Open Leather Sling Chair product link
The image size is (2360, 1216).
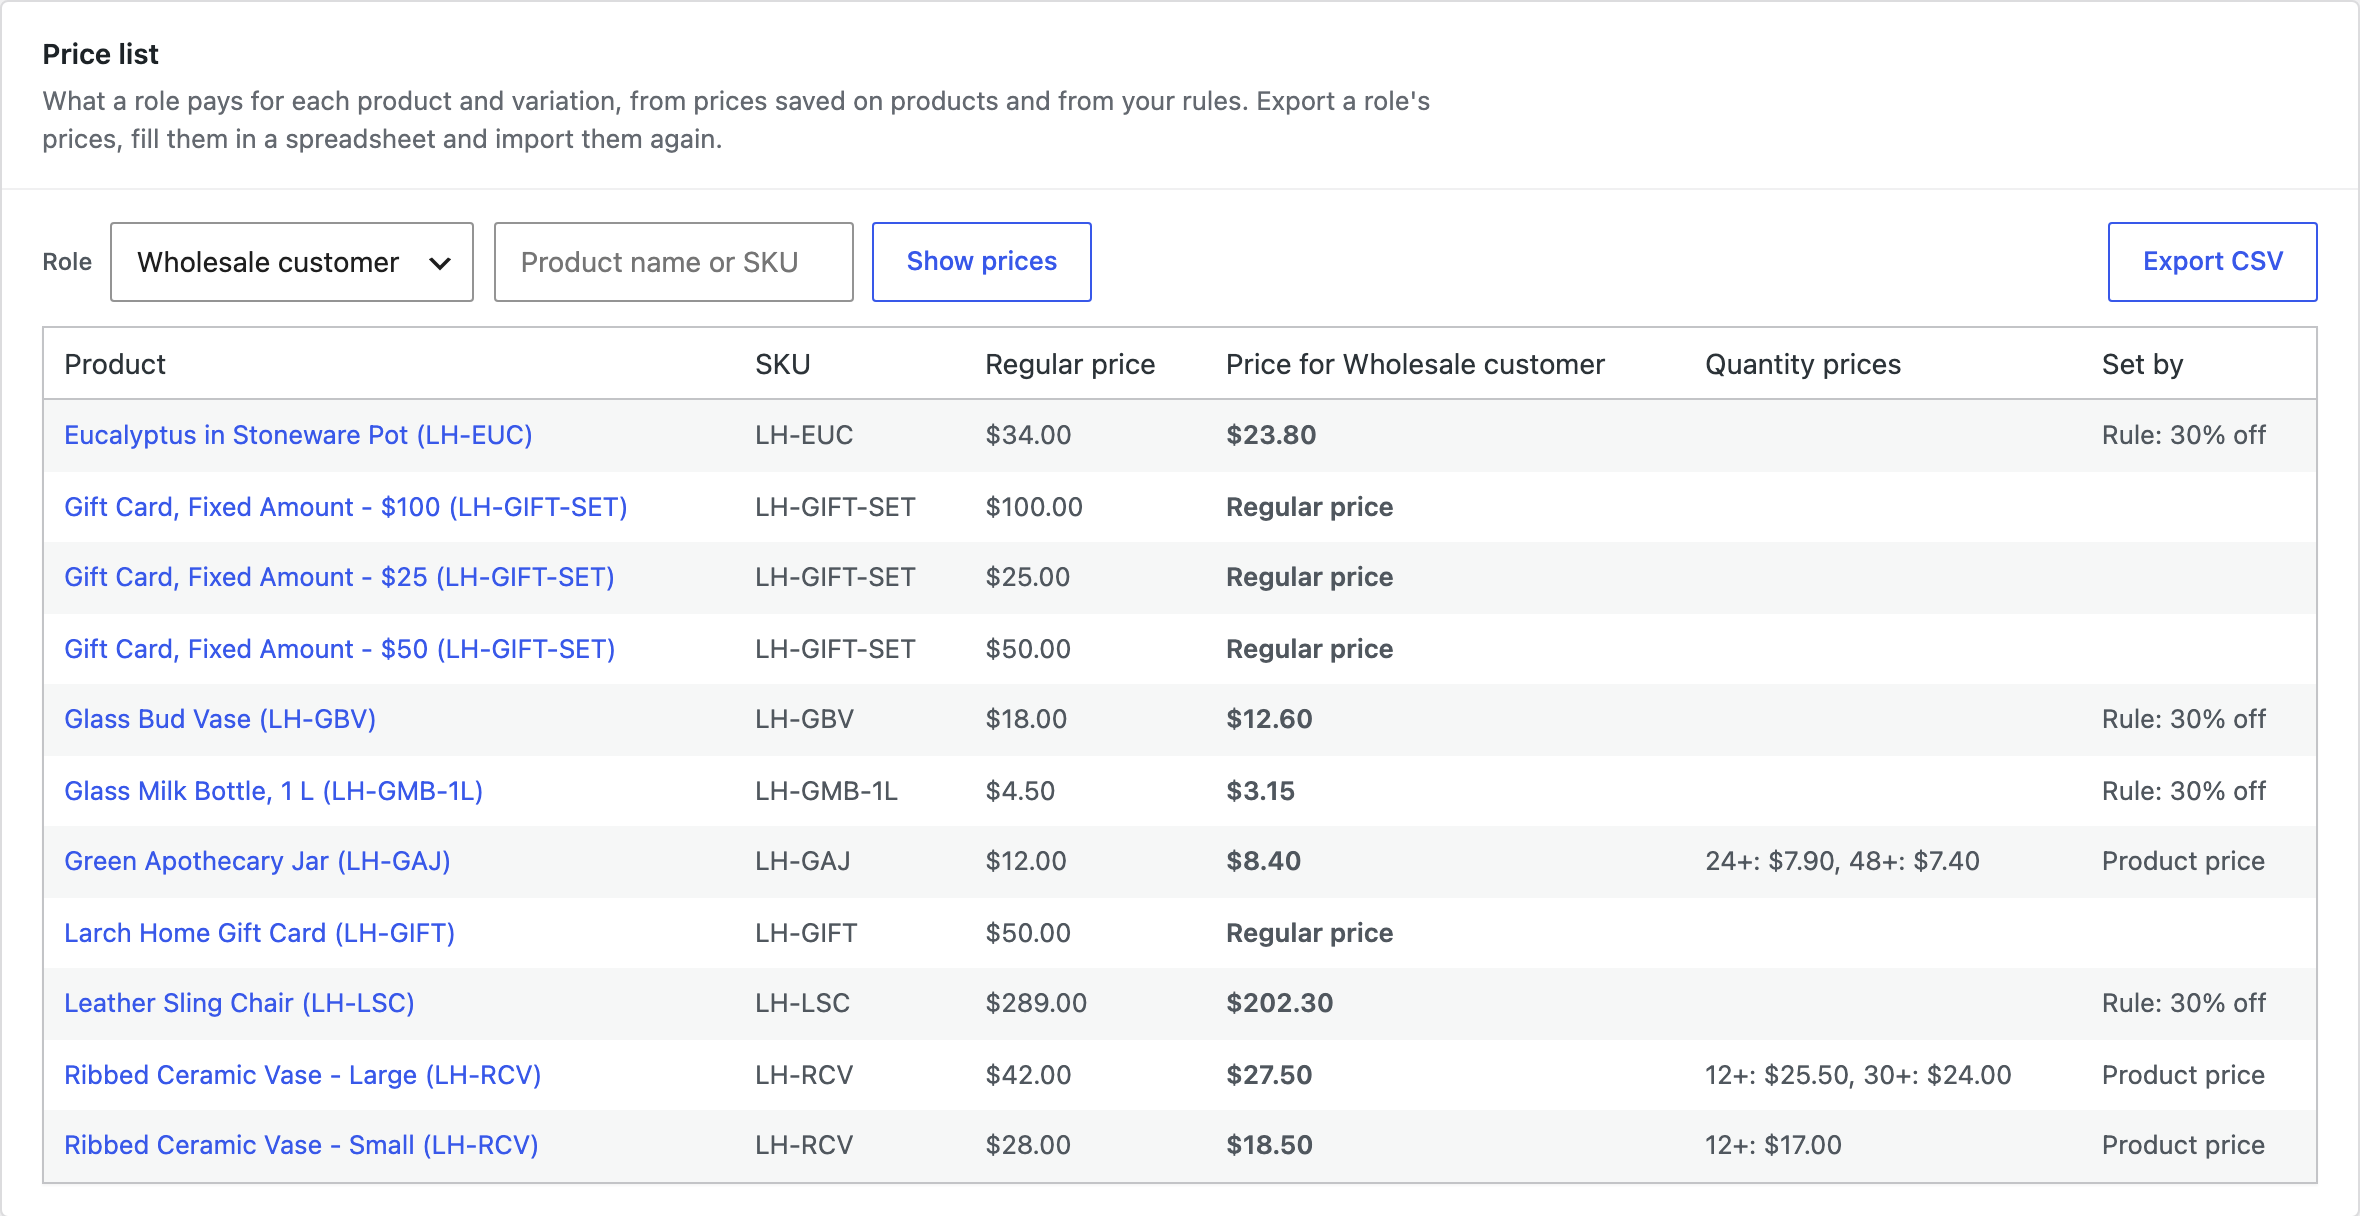[239, 1003]
